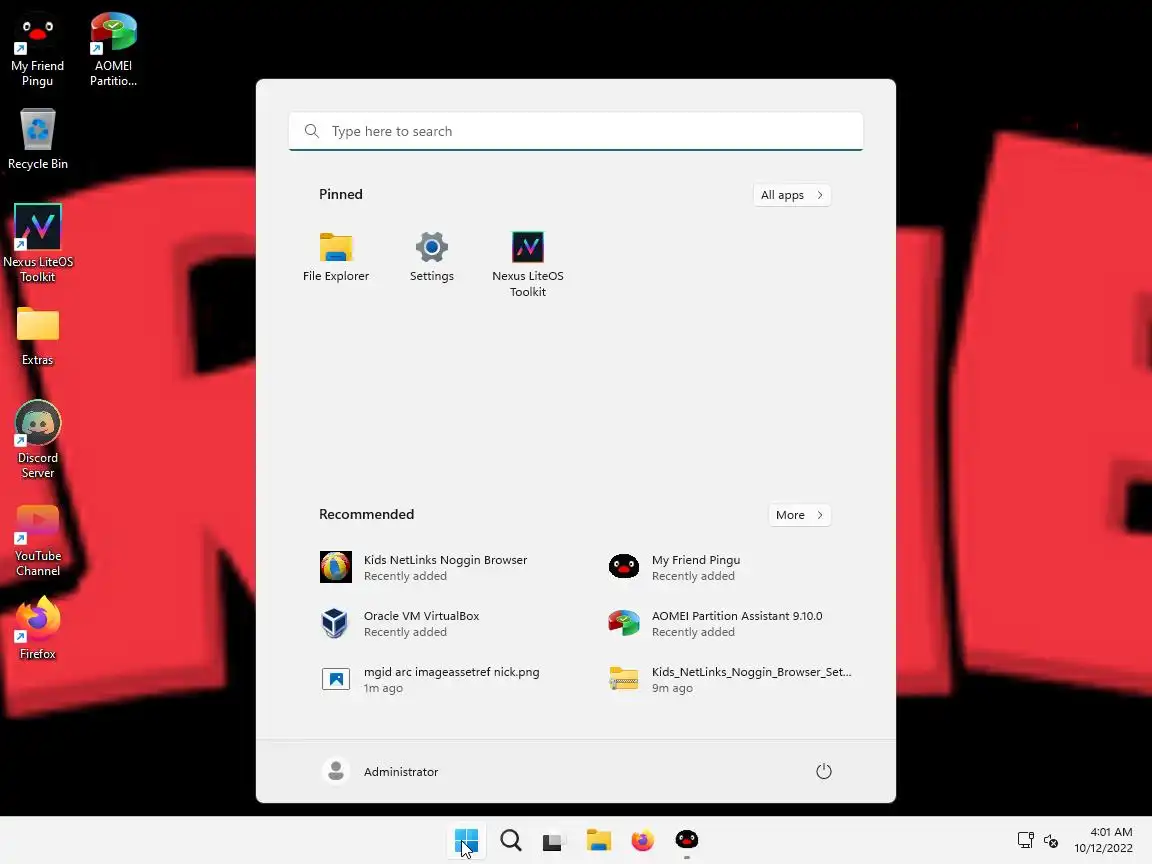
Task: Open AOMEI Partition Assistant desktop shortcut
Action: [x=113, y=50]
